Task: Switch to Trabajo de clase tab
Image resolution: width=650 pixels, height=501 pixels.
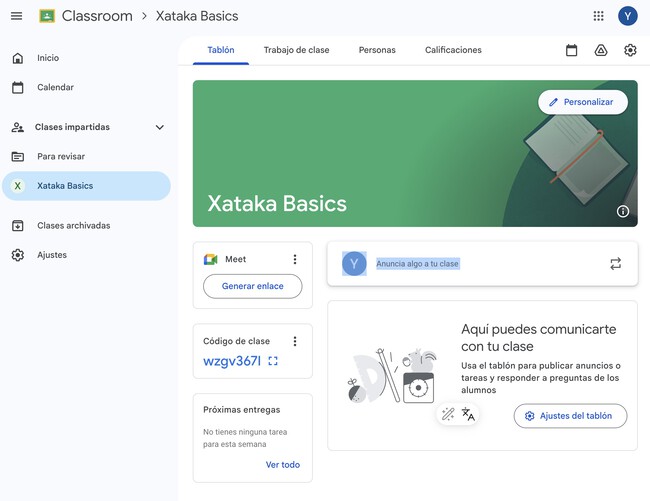Action: coord(296,50)
